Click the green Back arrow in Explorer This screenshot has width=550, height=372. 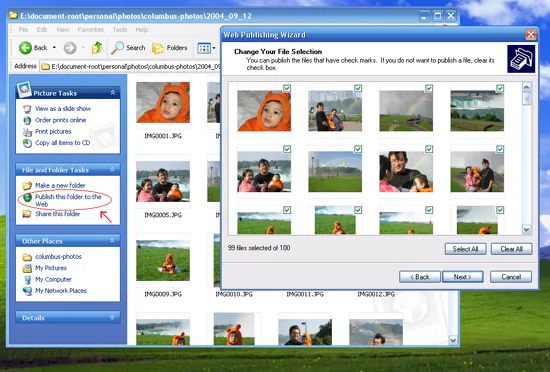pyautogui.click(x=25, y=48)
